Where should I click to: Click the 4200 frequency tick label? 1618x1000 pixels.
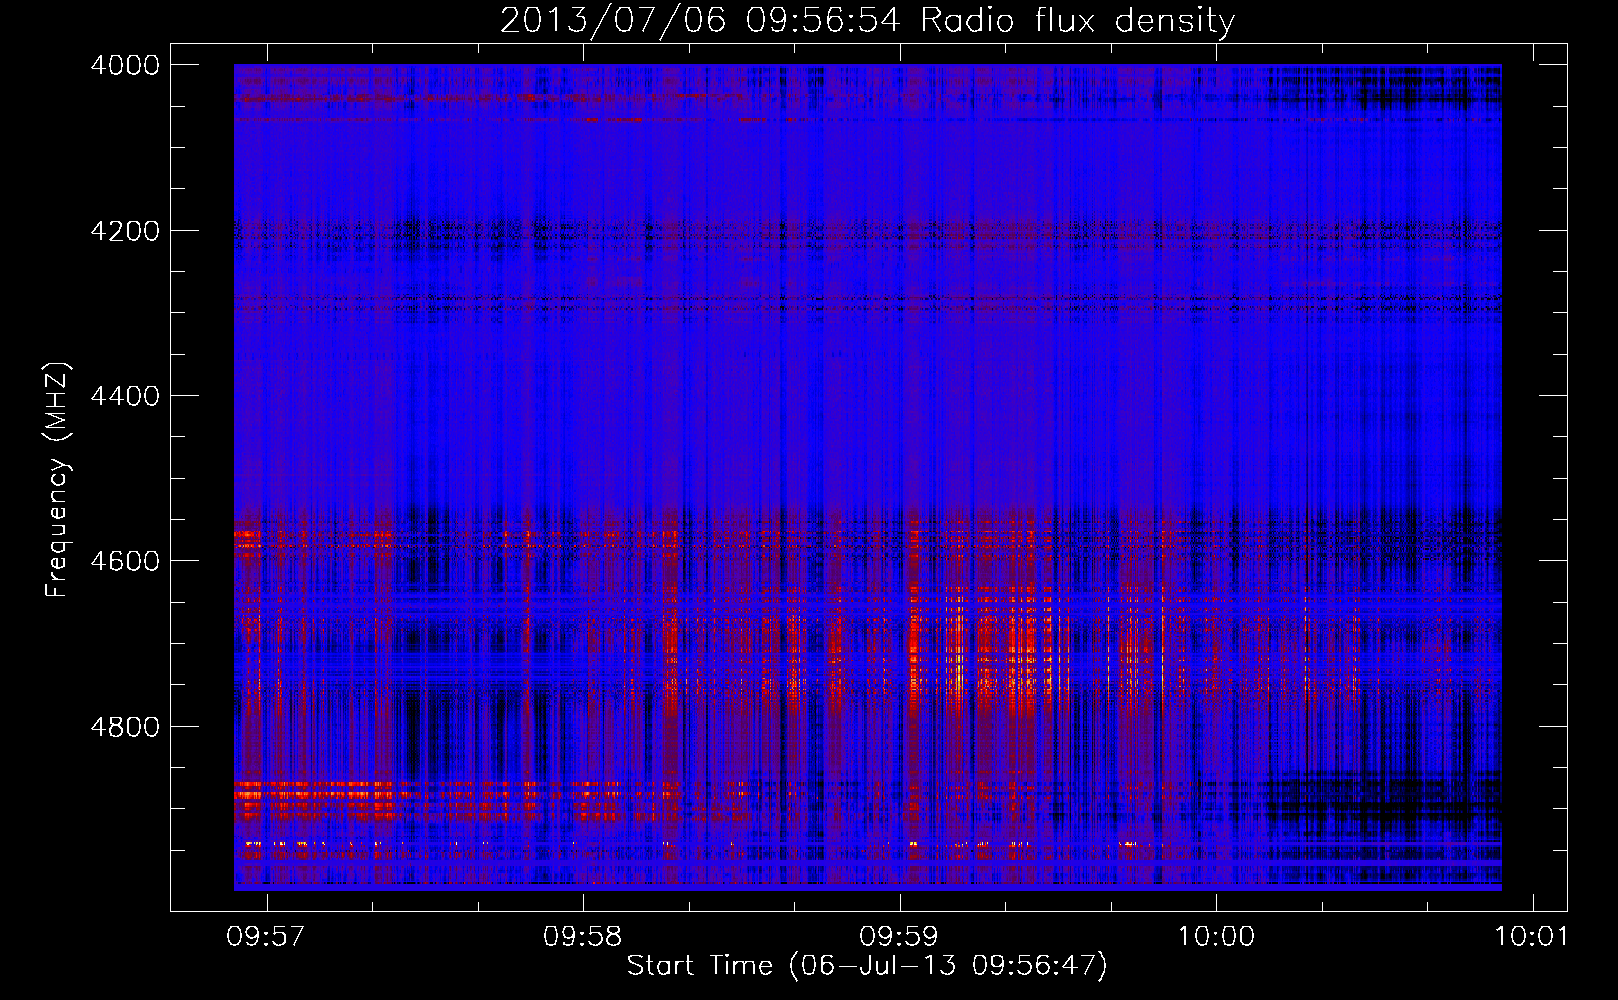pyautogui.click(x=124, y=231)
